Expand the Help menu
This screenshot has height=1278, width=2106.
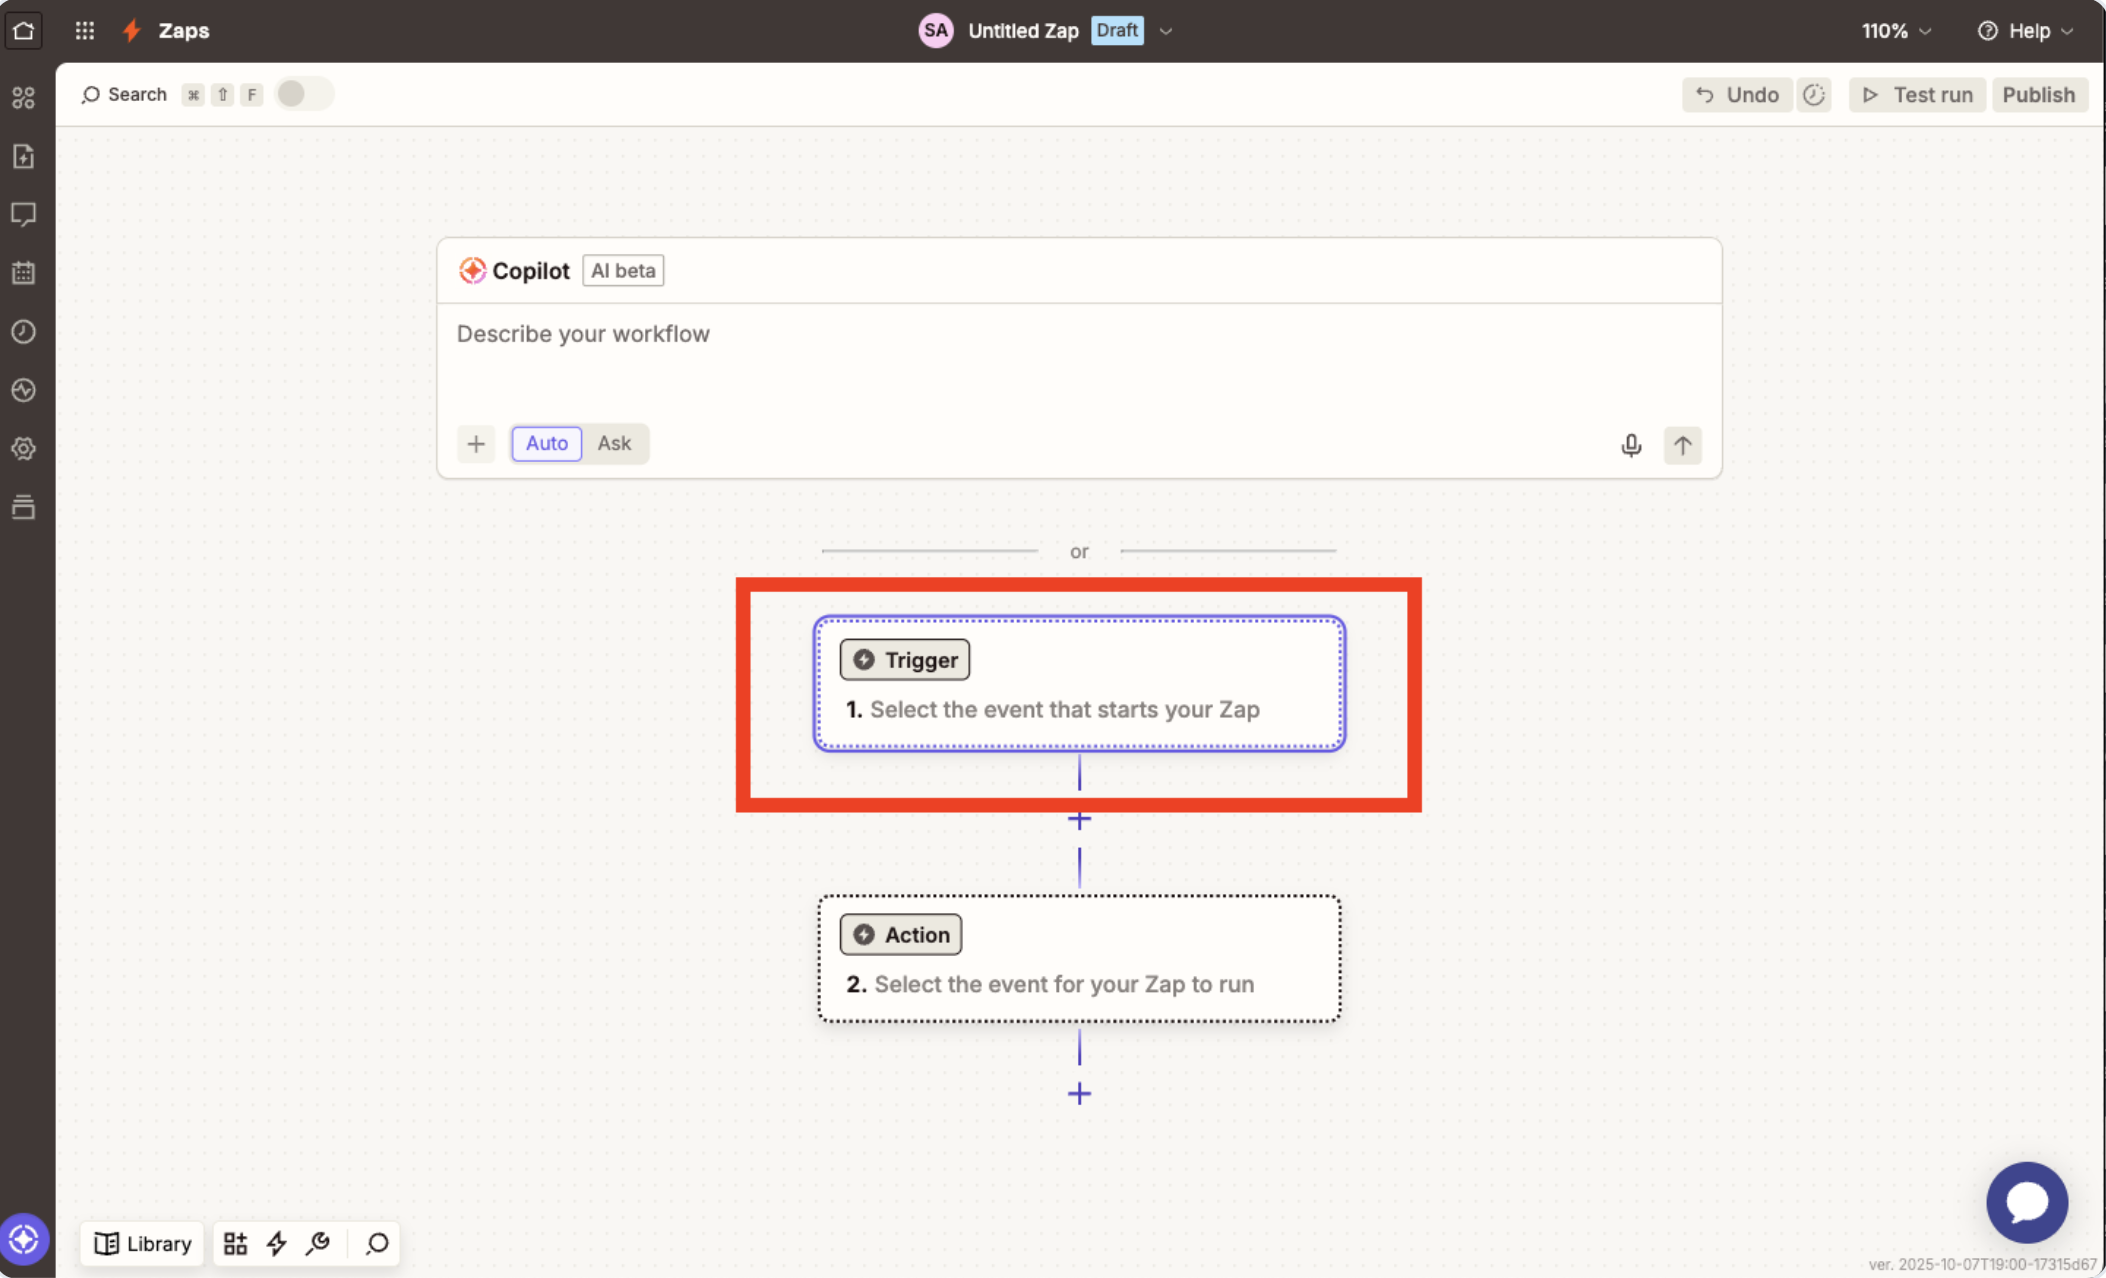[x=2026, y=31]
